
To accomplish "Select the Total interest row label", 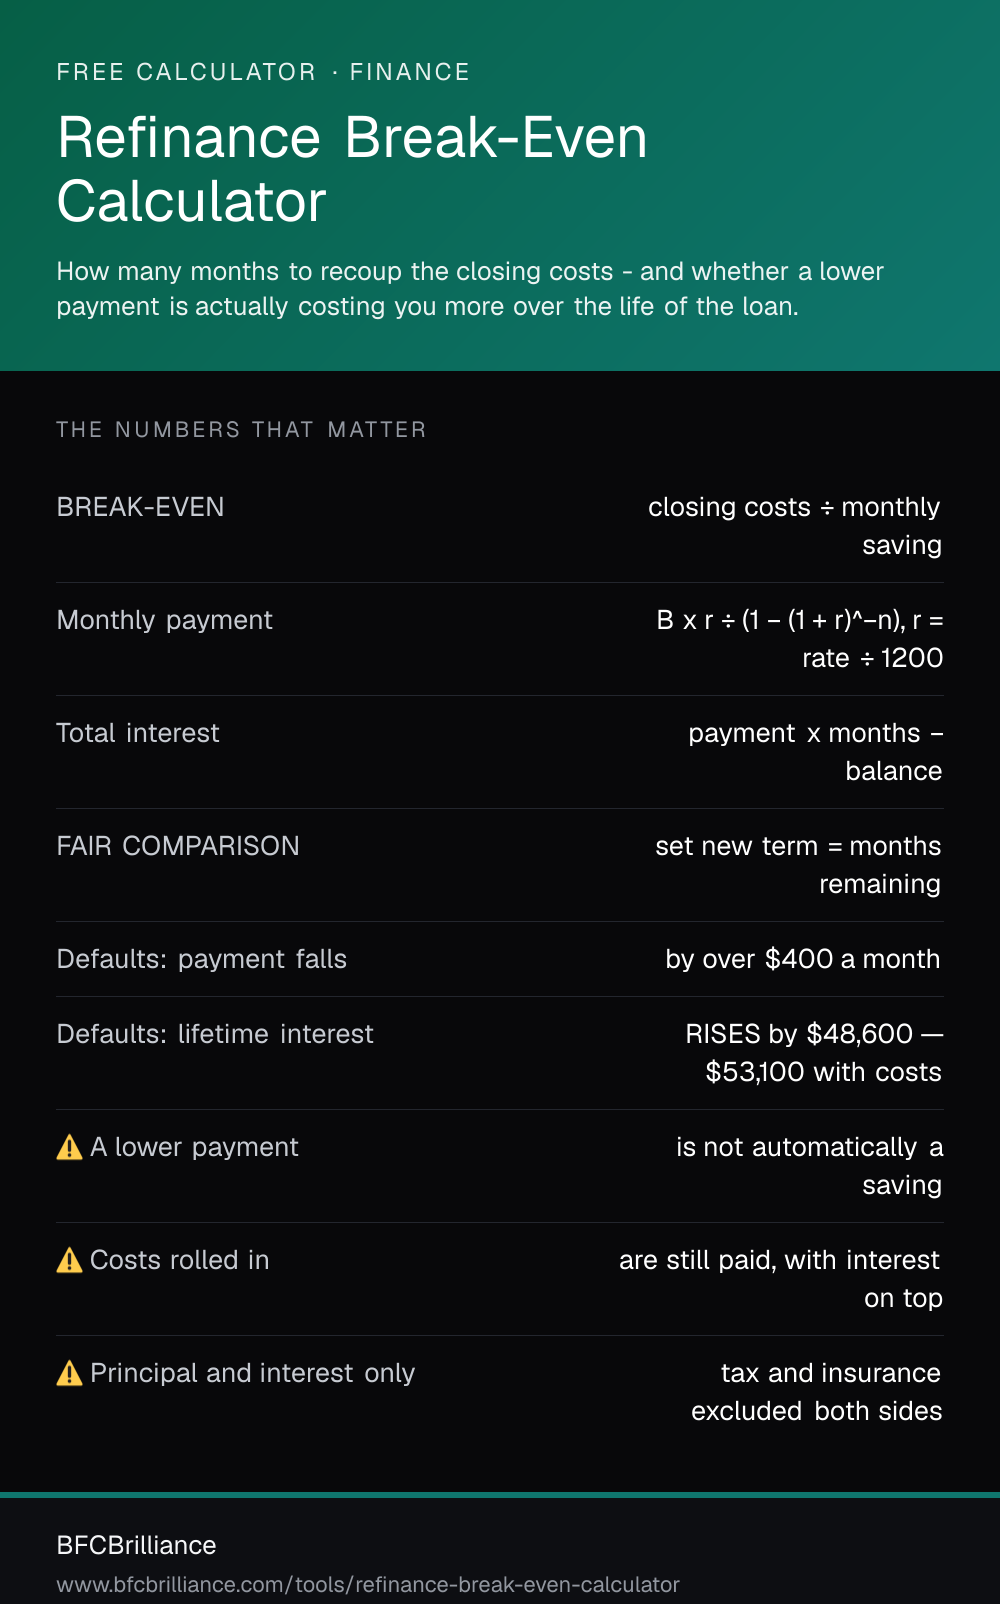I will point(138,733).
